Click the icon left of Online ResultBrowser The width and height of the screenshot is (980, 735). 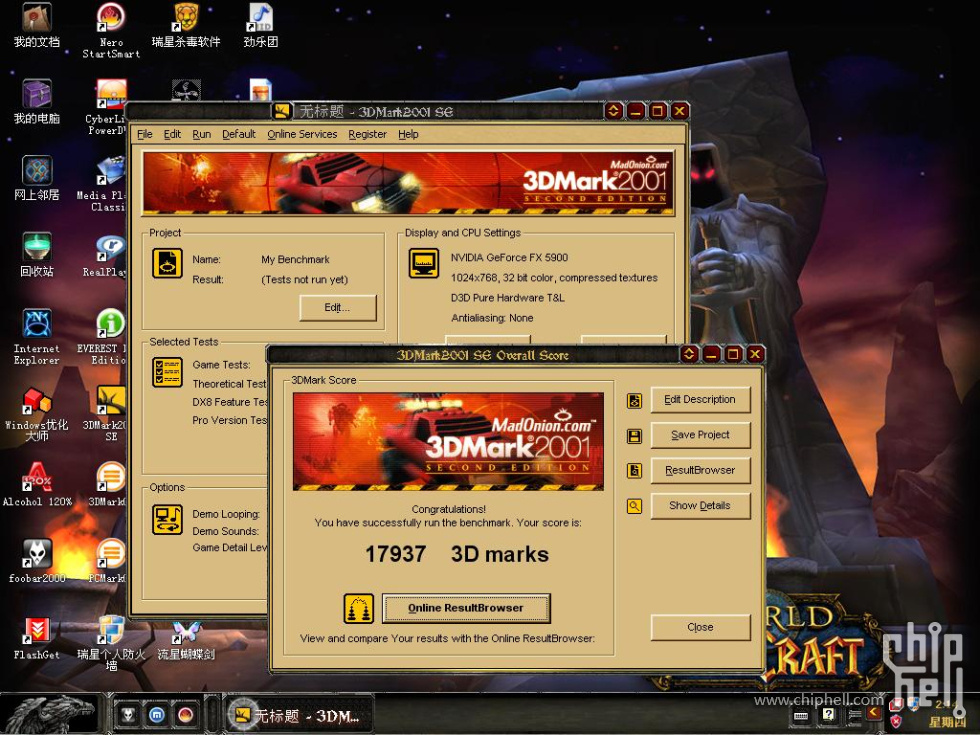pyautogui.click(x=359, y=608)
